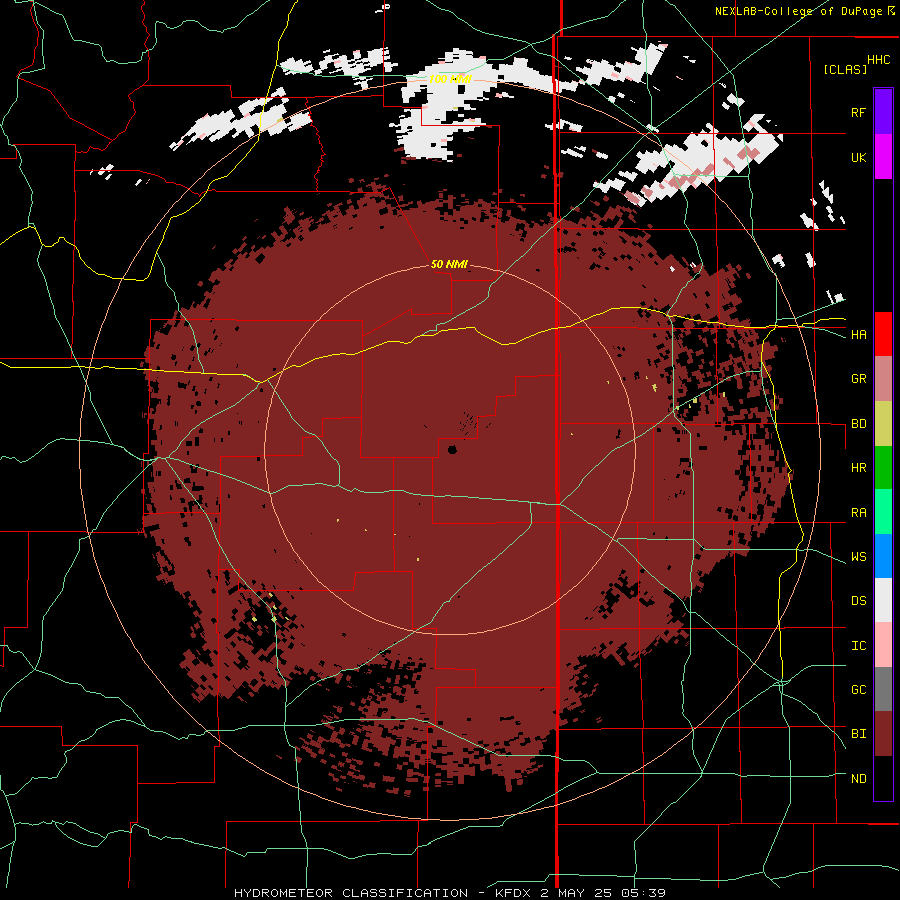Click the white DS legend swatch
This screenshot has height=900, width=900.
pos(883,600)
